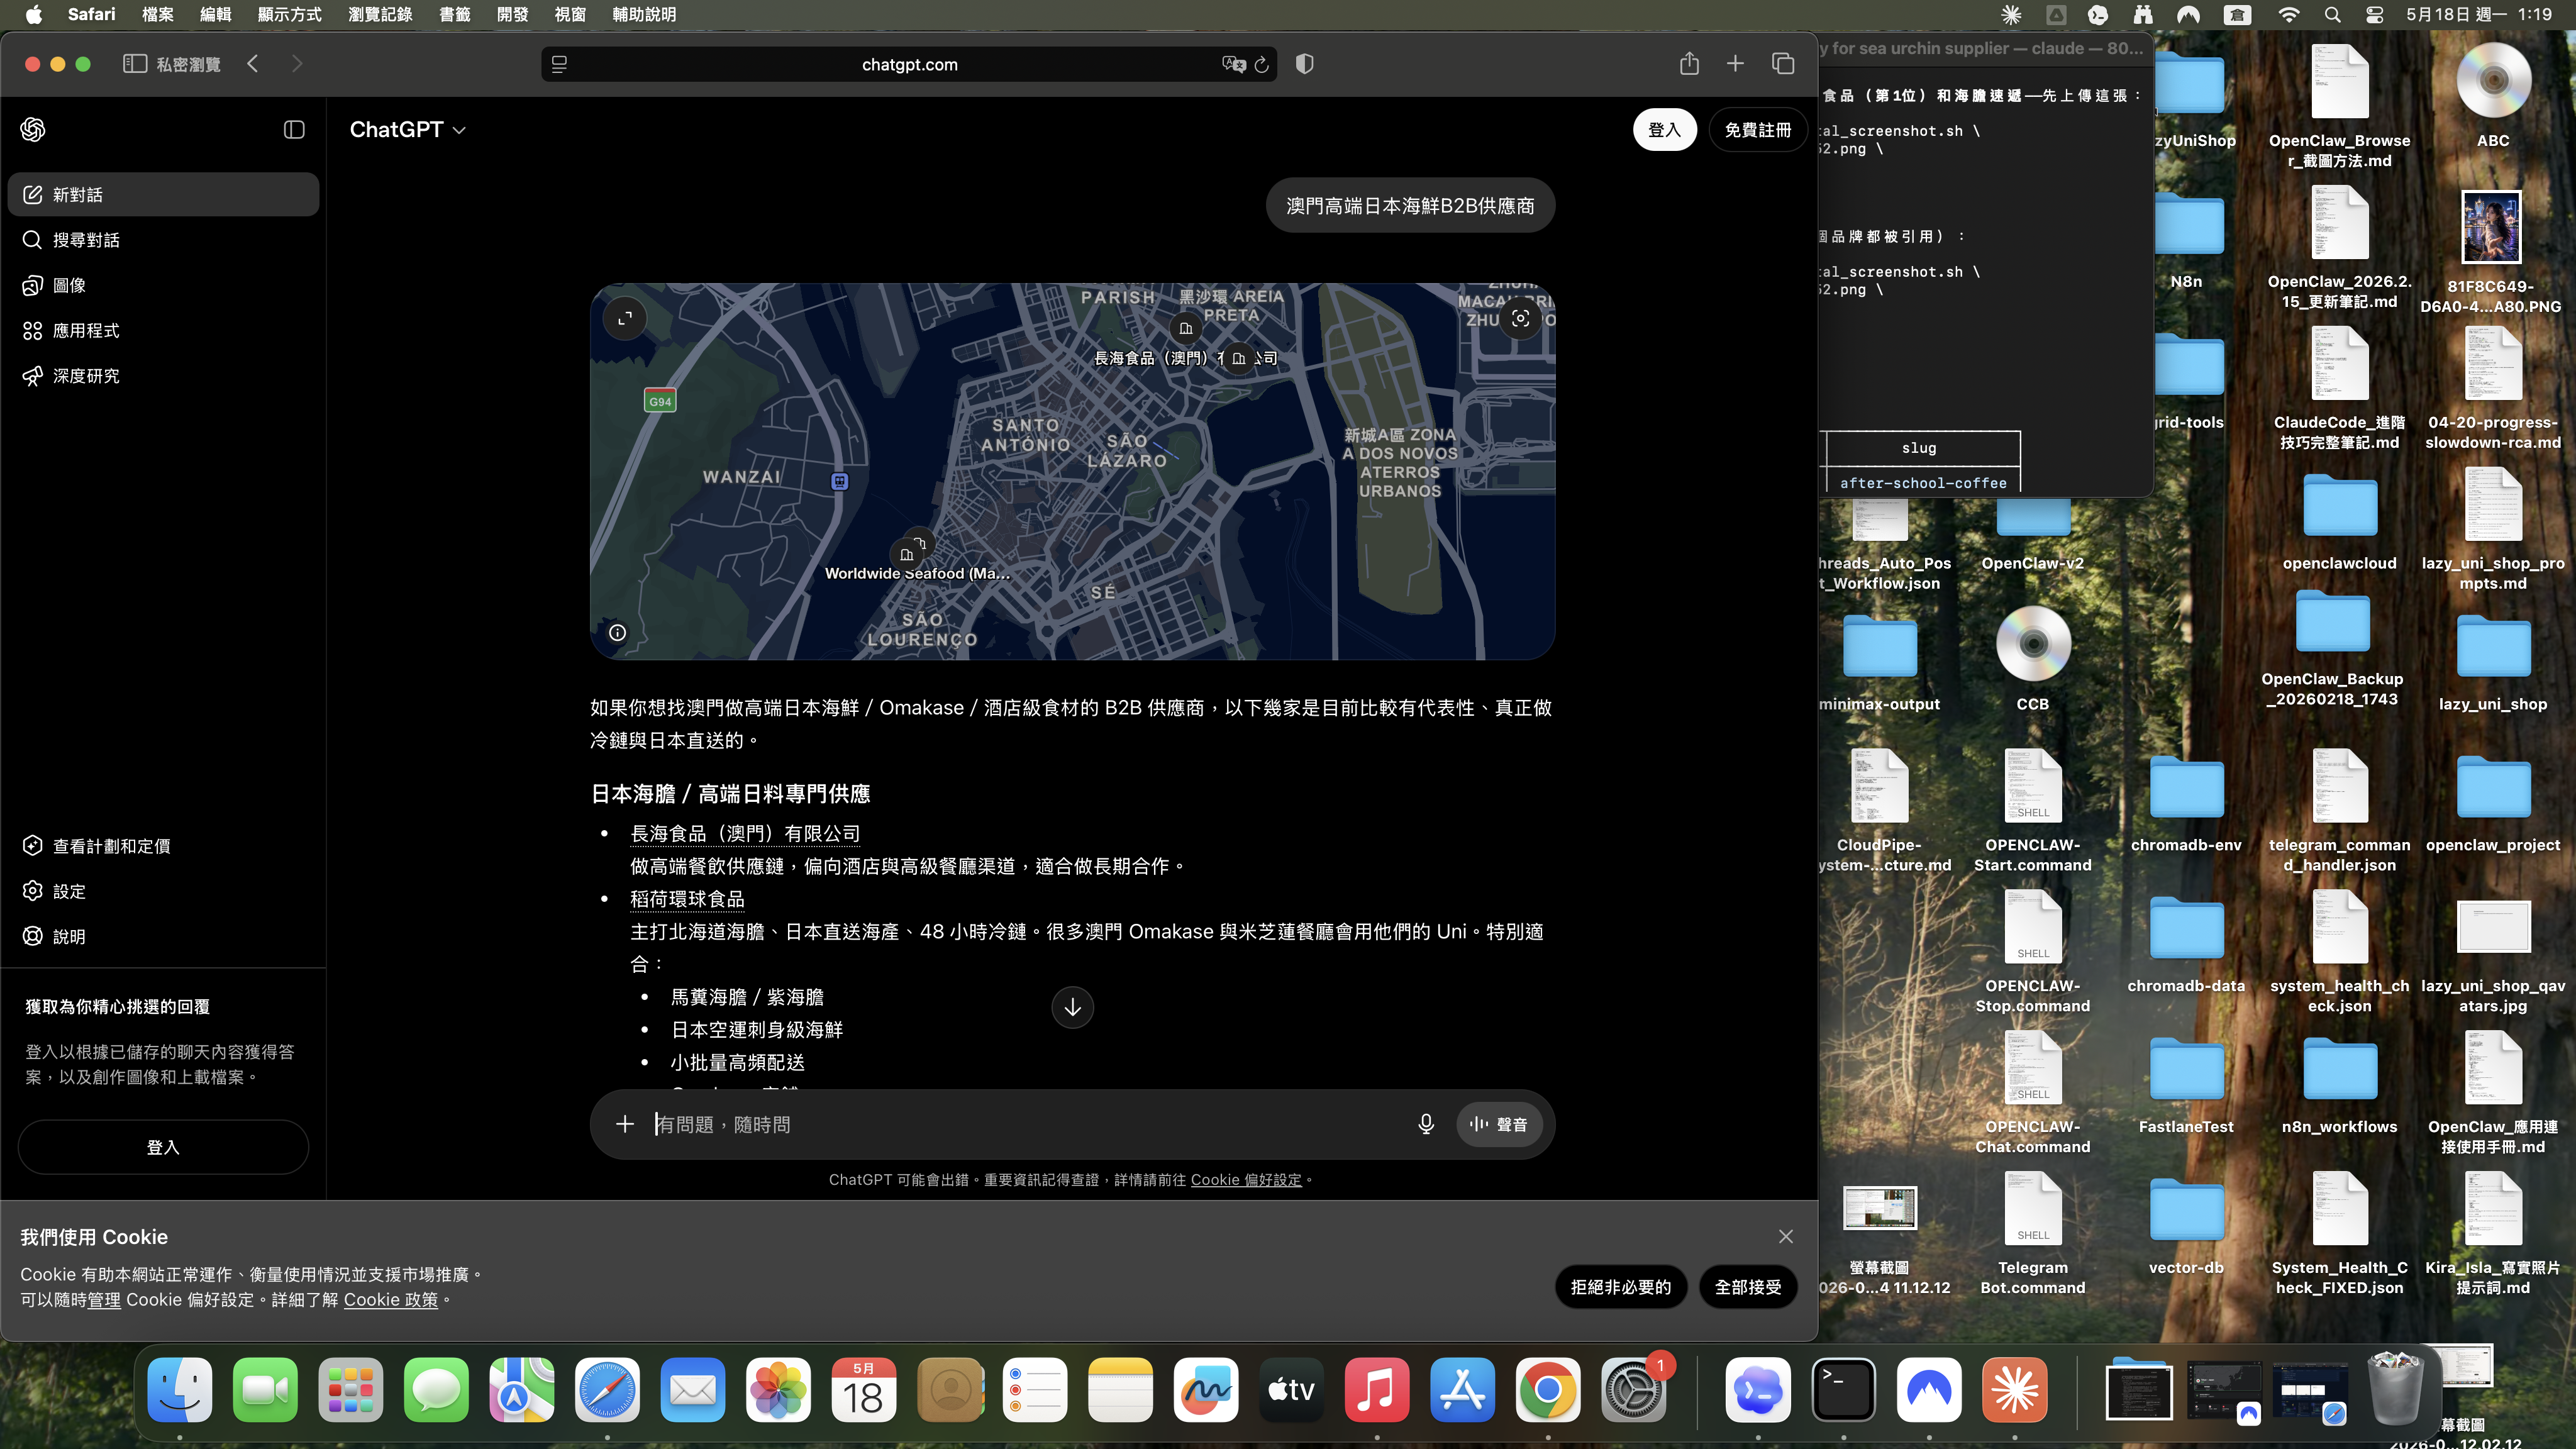Open 長海食品（澳門）有限公司 link
This screenshot has width=2576, height=1449.
[745, 833]
